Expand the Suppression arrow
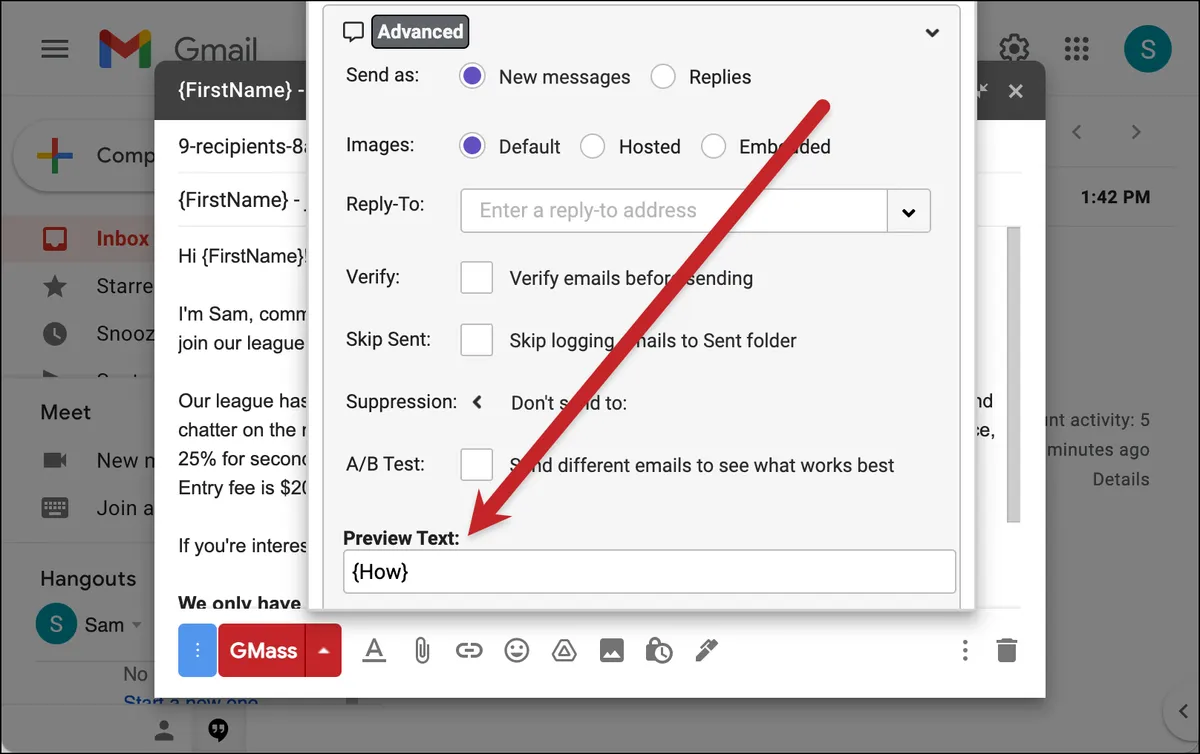Image resolution: width=1200 pixels, height=754 pixels. coord(478,402)
